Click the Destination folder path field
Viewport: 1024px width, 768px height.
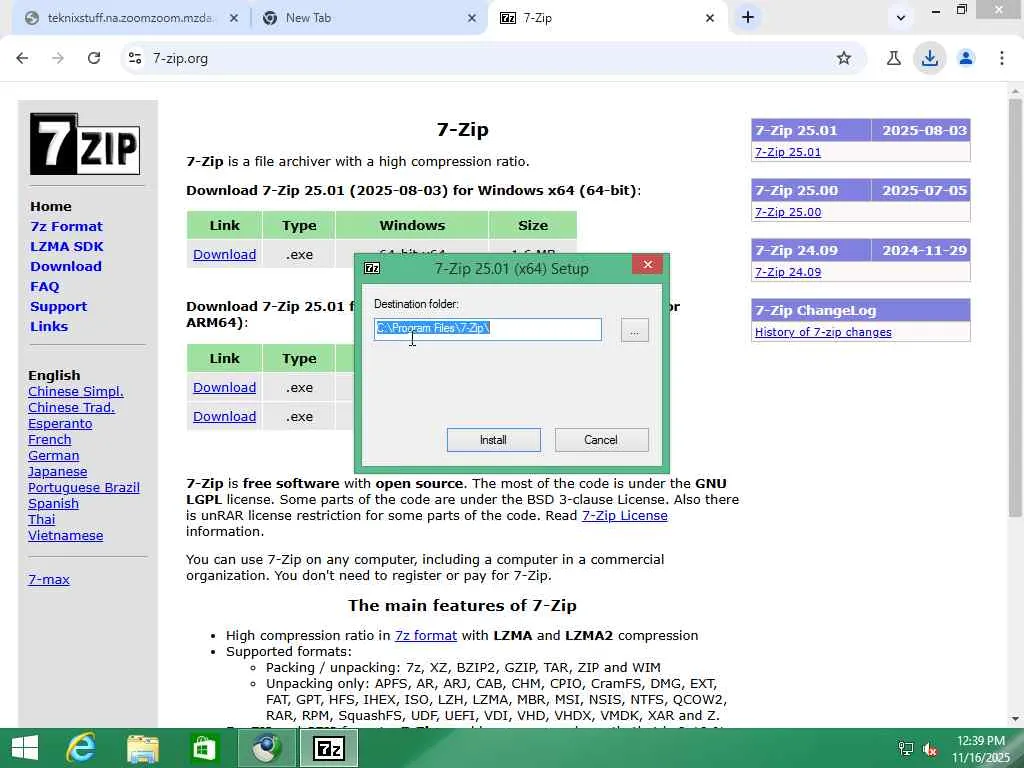[488, 329]
